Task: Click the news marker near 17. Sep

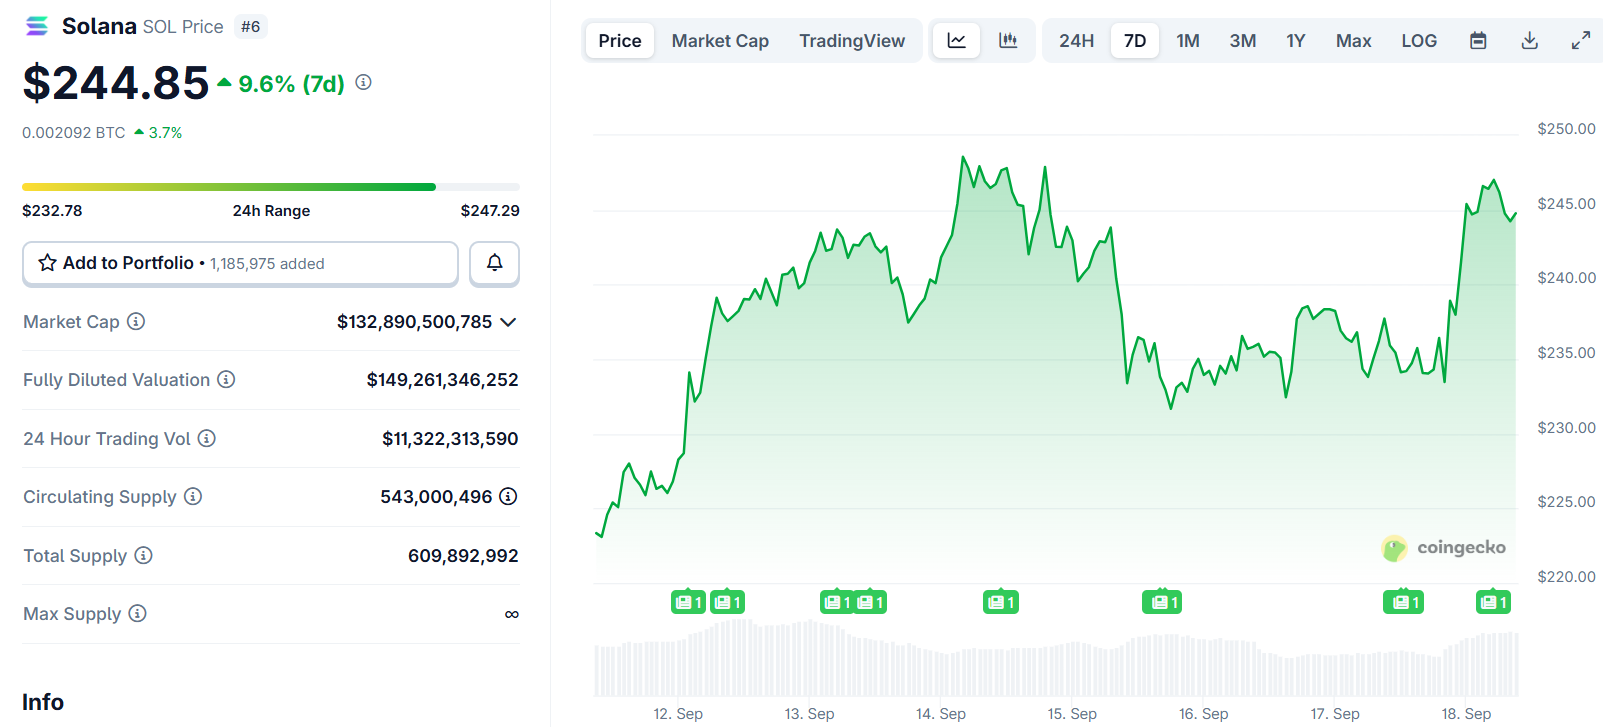Action: tap(1403, 602)
